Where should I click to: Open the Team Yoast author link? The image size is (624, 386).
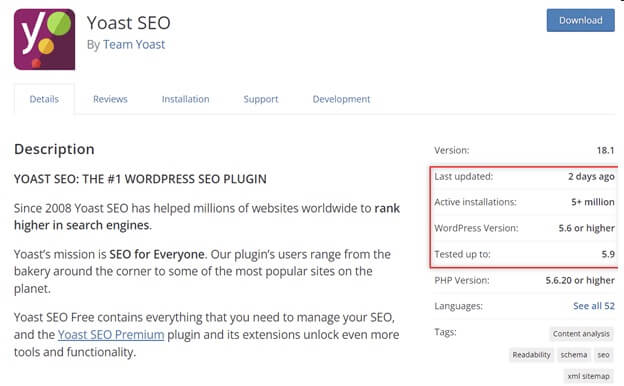coord(134,45)
